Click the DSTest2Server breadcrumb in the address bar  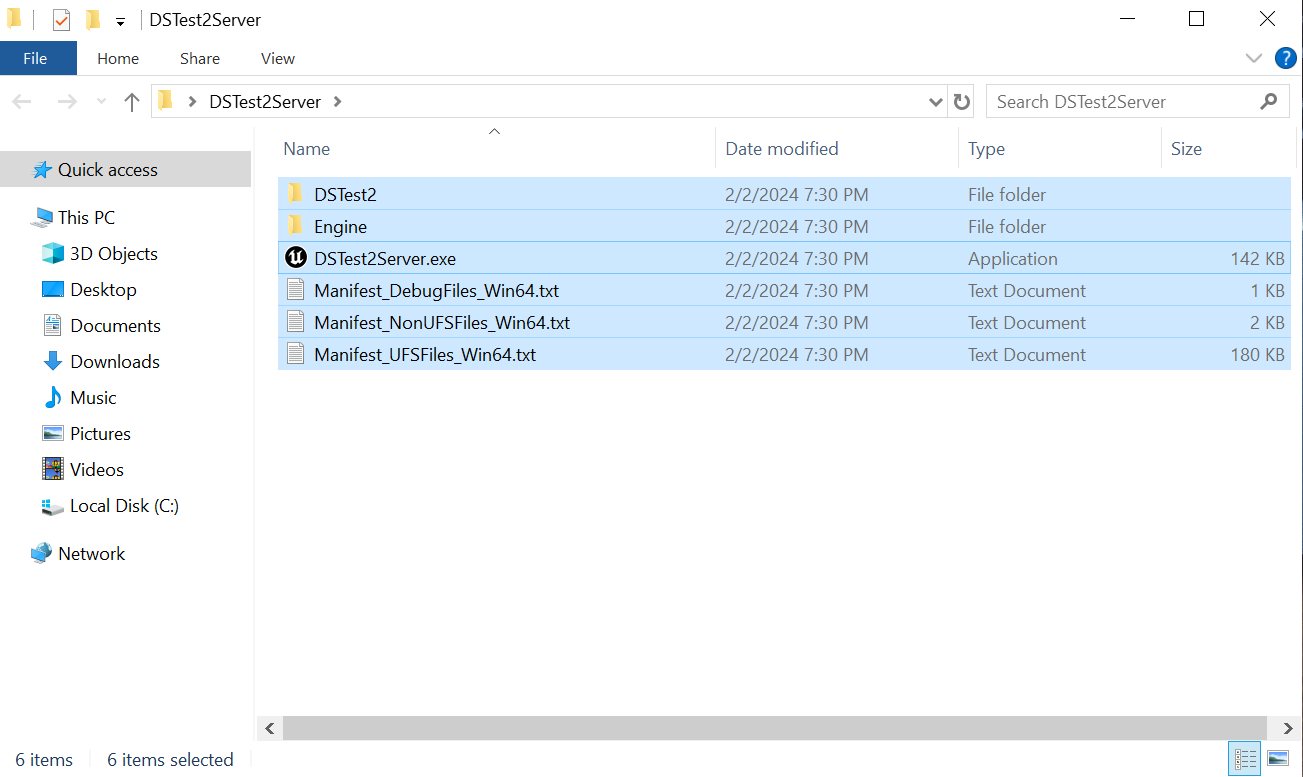[265, 101]
